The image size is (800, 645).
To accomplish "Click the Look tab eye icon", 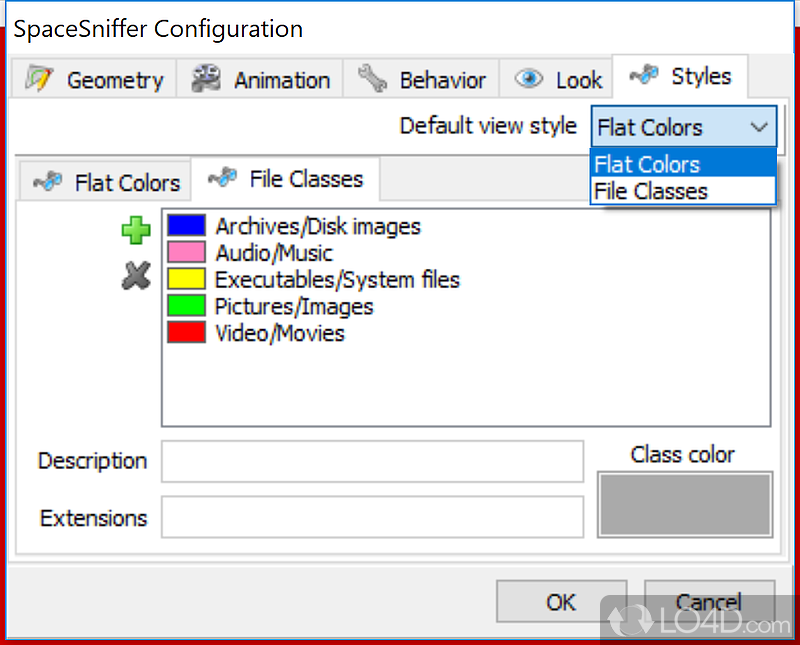I will (529, 79).
